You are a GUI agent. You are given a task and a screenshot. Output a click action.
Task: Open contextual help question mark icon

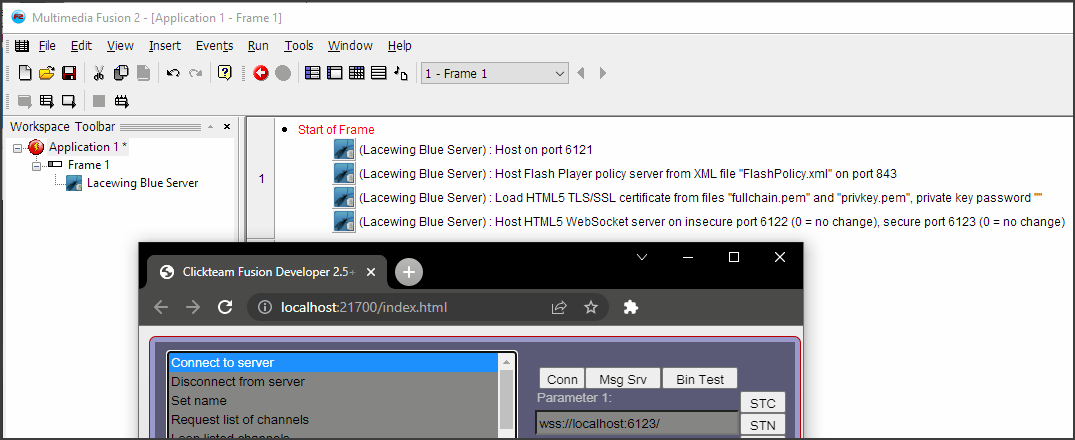[224, 73]
